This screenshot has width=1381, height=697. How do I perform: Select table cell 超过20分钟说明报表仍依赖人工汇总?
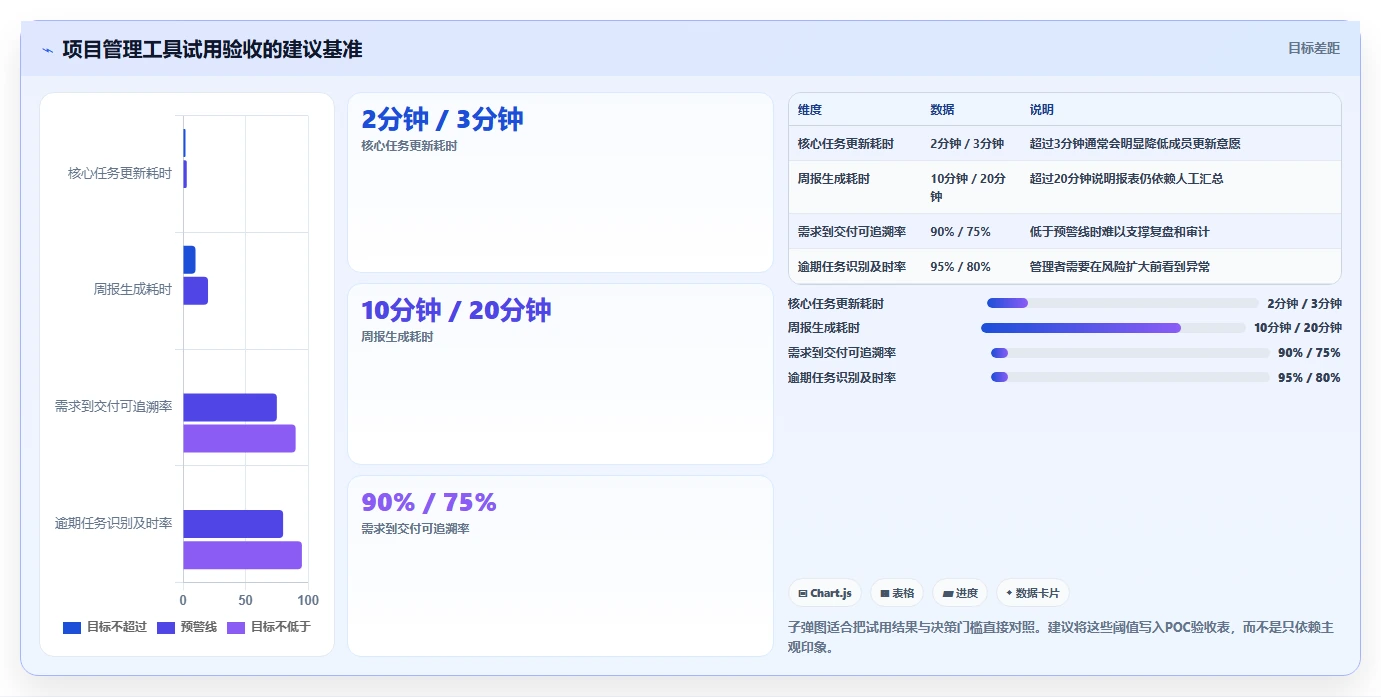(x=1126, y=179)
